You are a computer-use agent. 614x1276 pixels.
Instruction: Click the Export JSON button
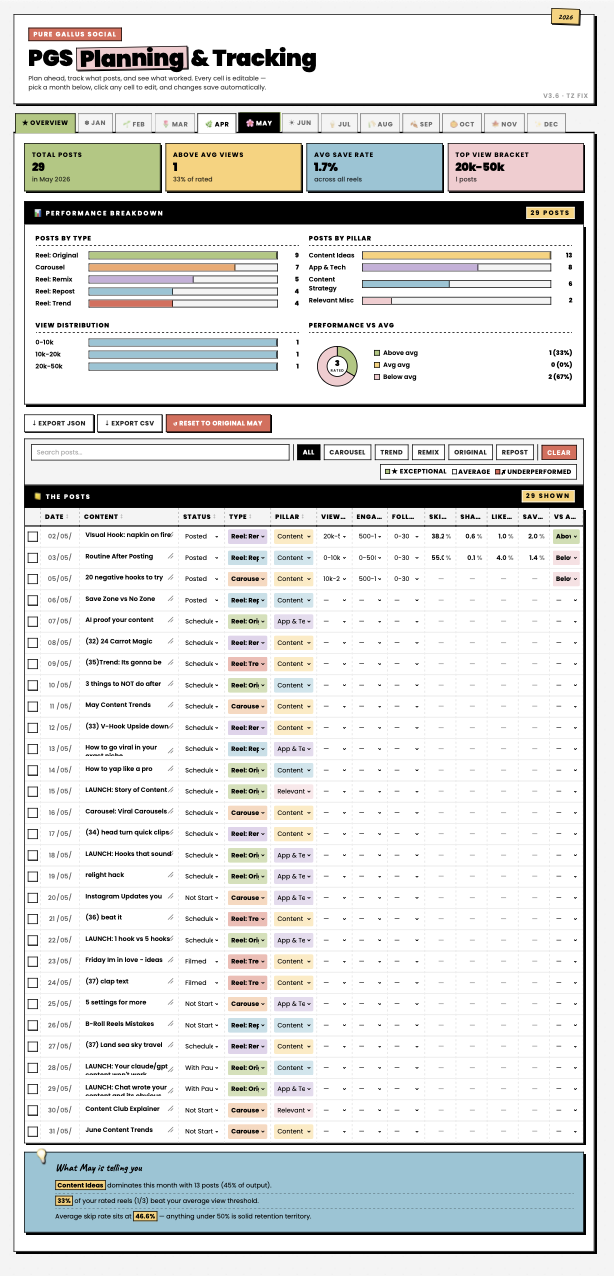(59, 423)
